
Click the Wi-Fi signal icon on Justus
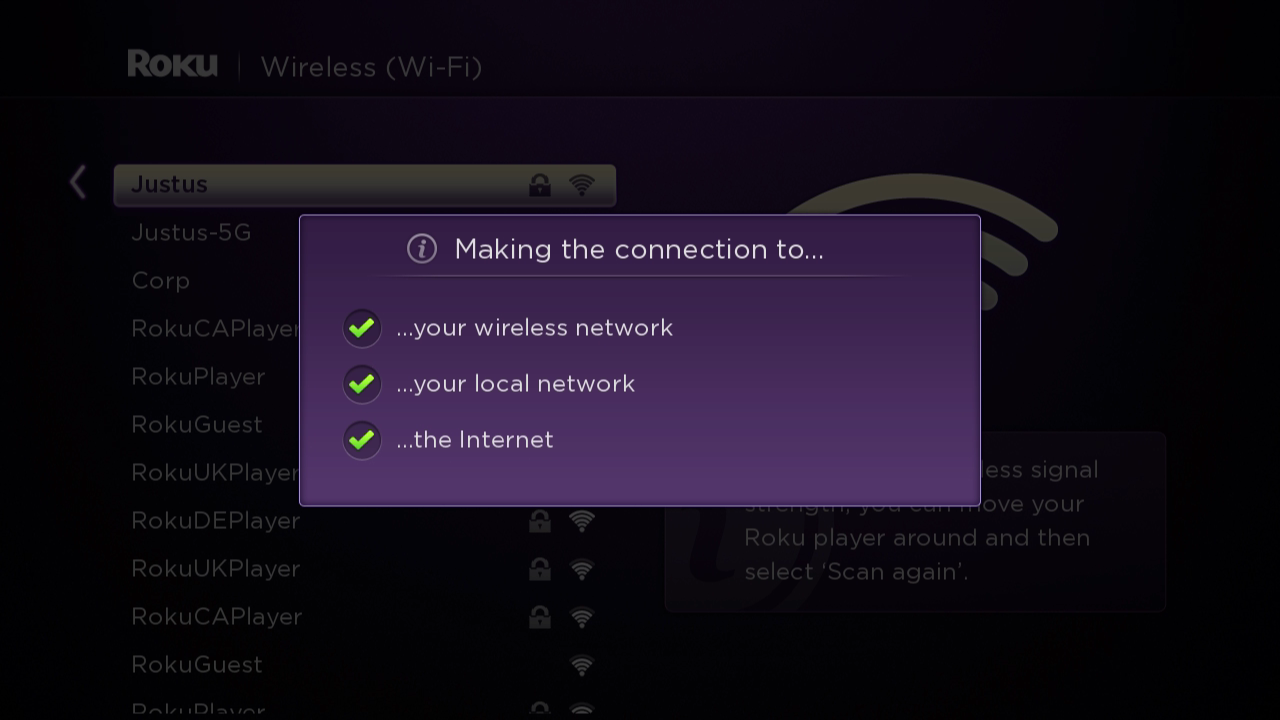[x=582, y=185]
